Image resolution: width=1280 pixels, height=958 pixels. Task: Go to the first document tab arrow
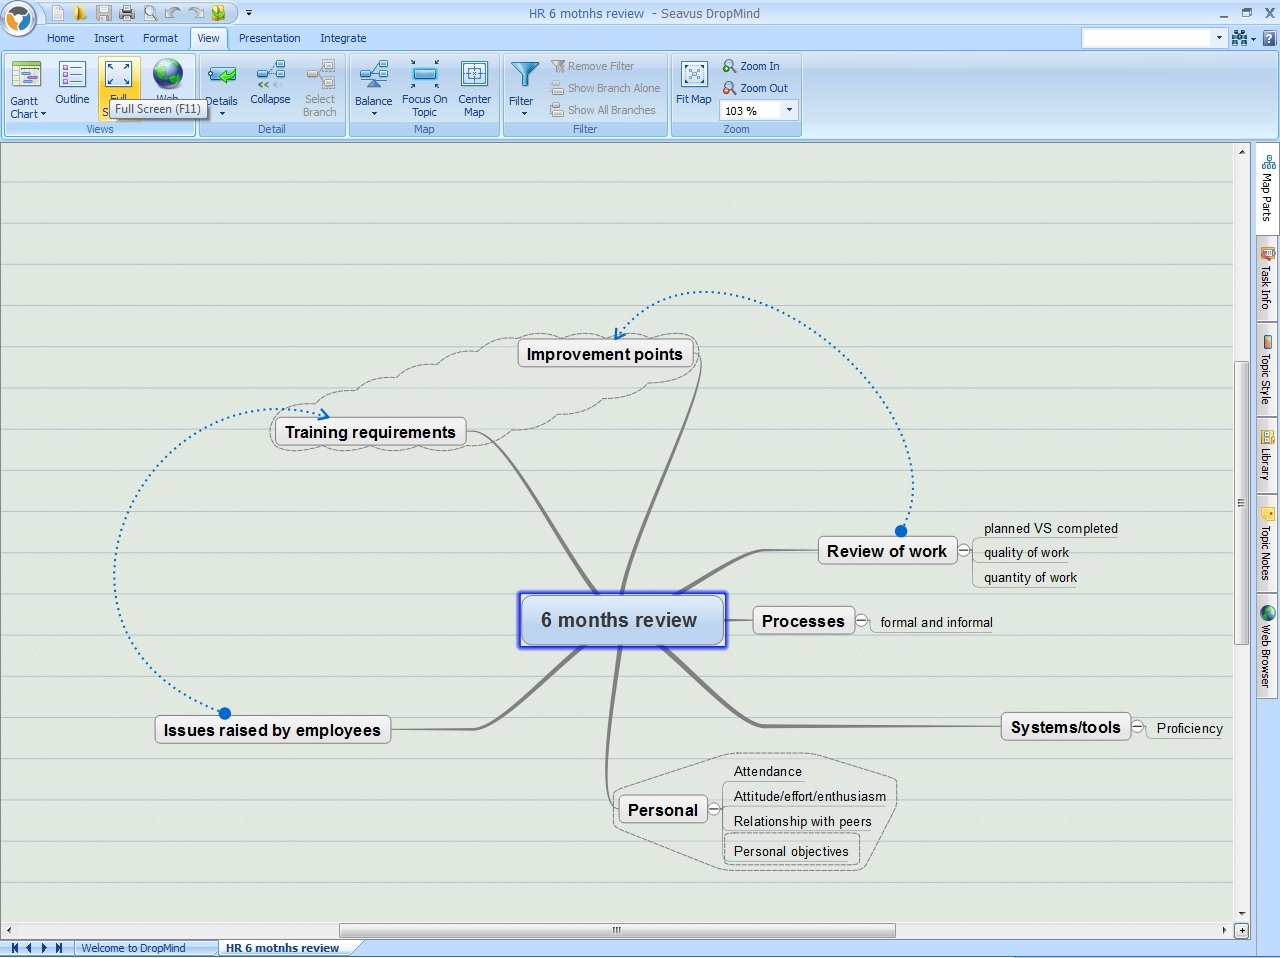point(14,948)
